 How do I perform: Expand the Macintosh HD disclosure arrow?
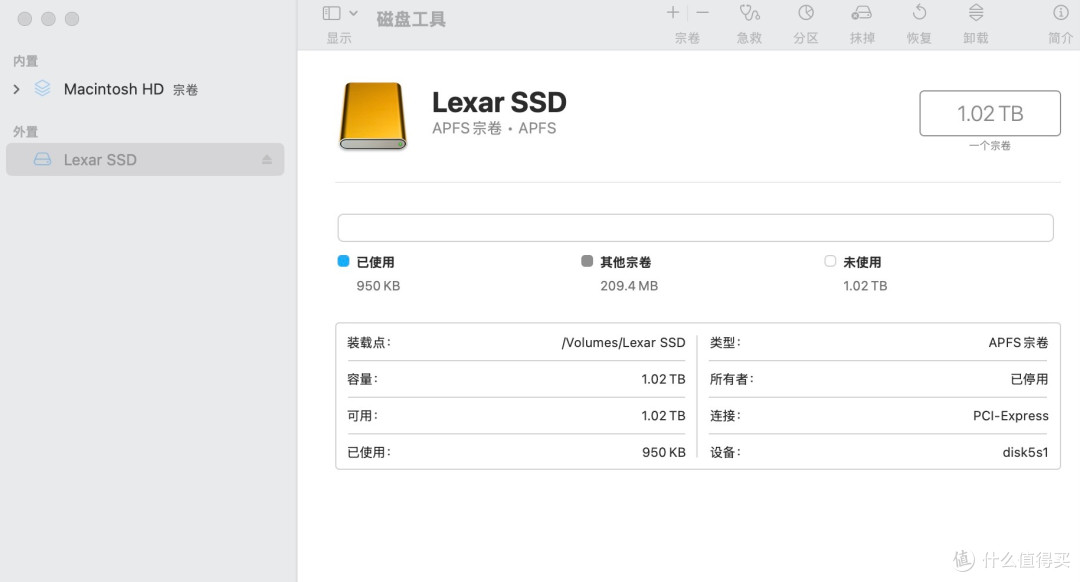(x=17, y=89)
